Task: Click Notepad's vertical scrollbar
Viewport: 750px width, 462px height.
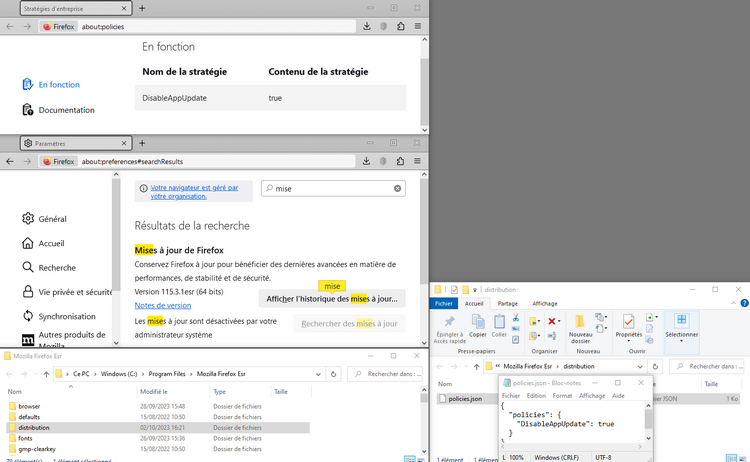Action: 649,419
